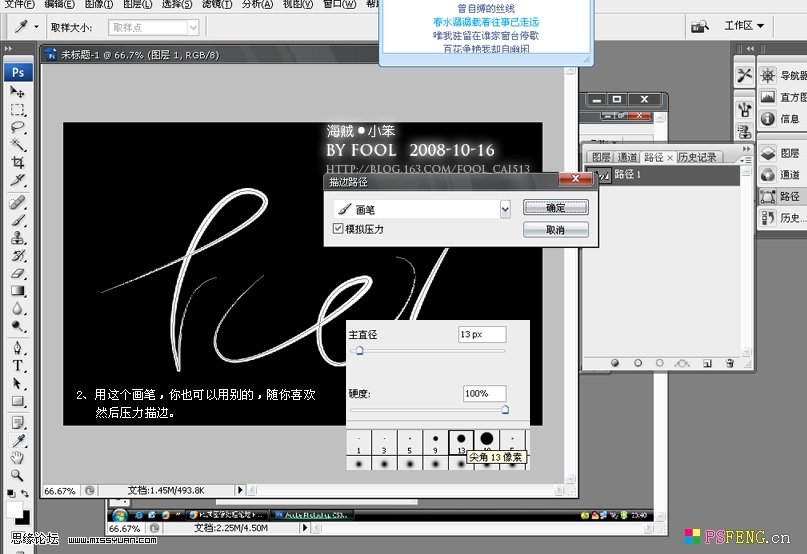Open the Histogram (直方图) panel icon
The width and height of the screenshot is (807, 554).
pos(768,97)
